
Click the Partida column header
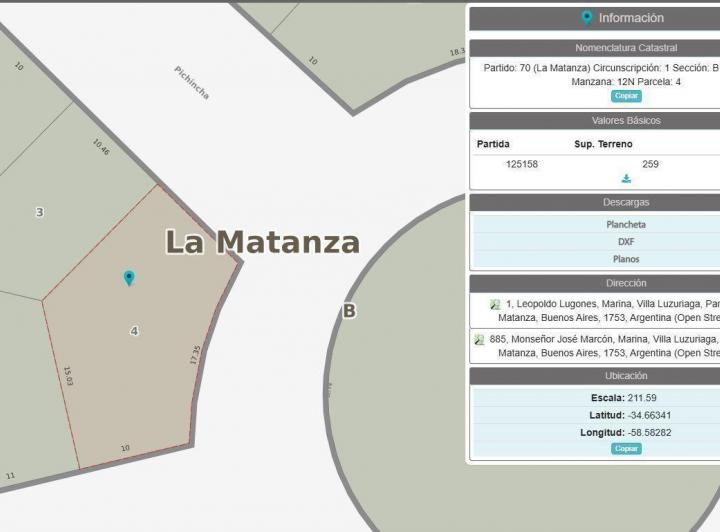(x=493, y=144)
